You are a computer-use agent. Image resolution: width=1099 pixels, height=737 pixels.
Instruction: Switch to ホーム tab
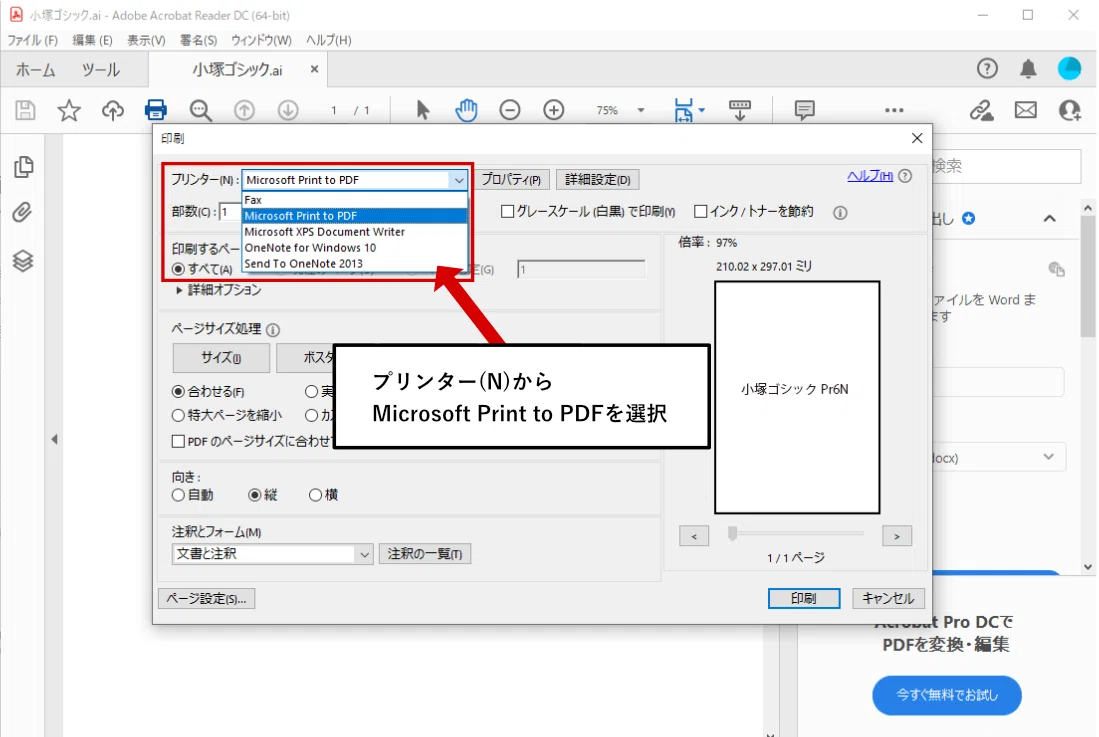click(x=35, y=69)
